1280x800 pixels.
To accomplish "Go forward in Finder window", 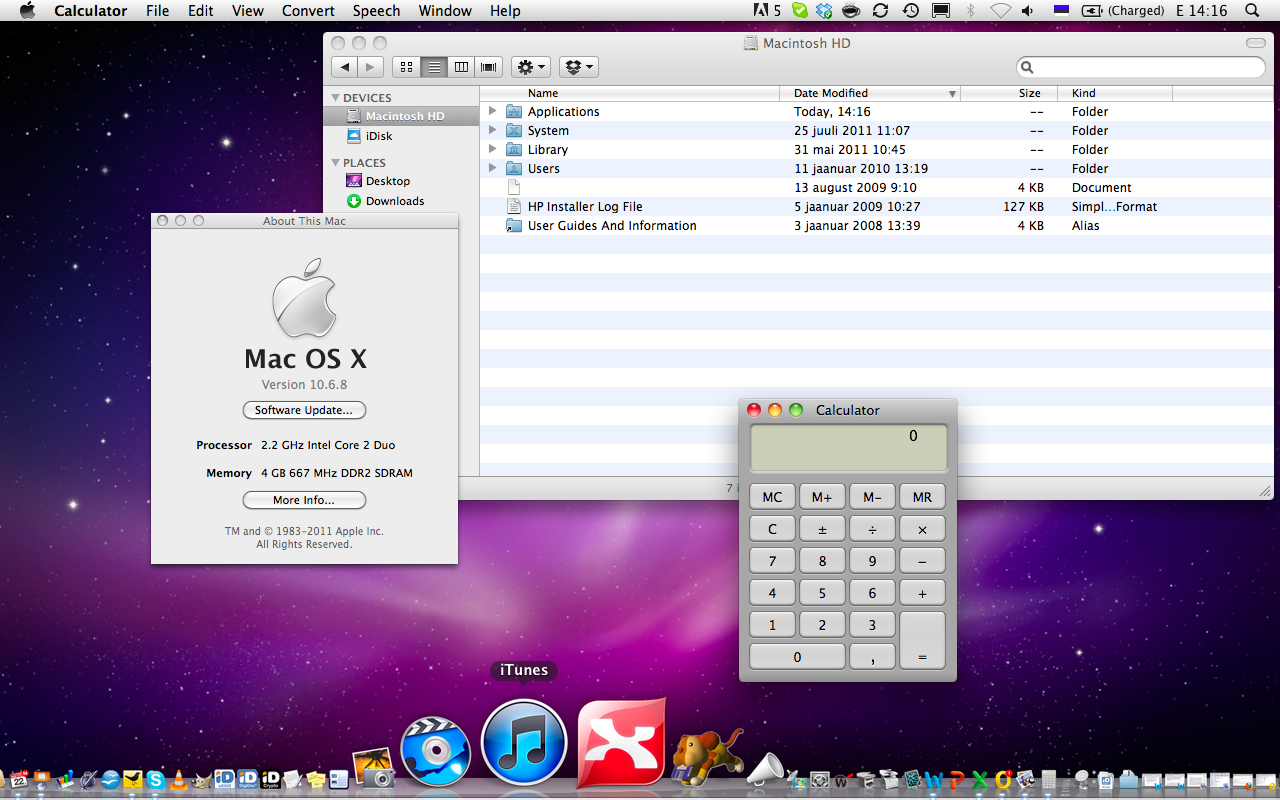I will tap(370, 67).
